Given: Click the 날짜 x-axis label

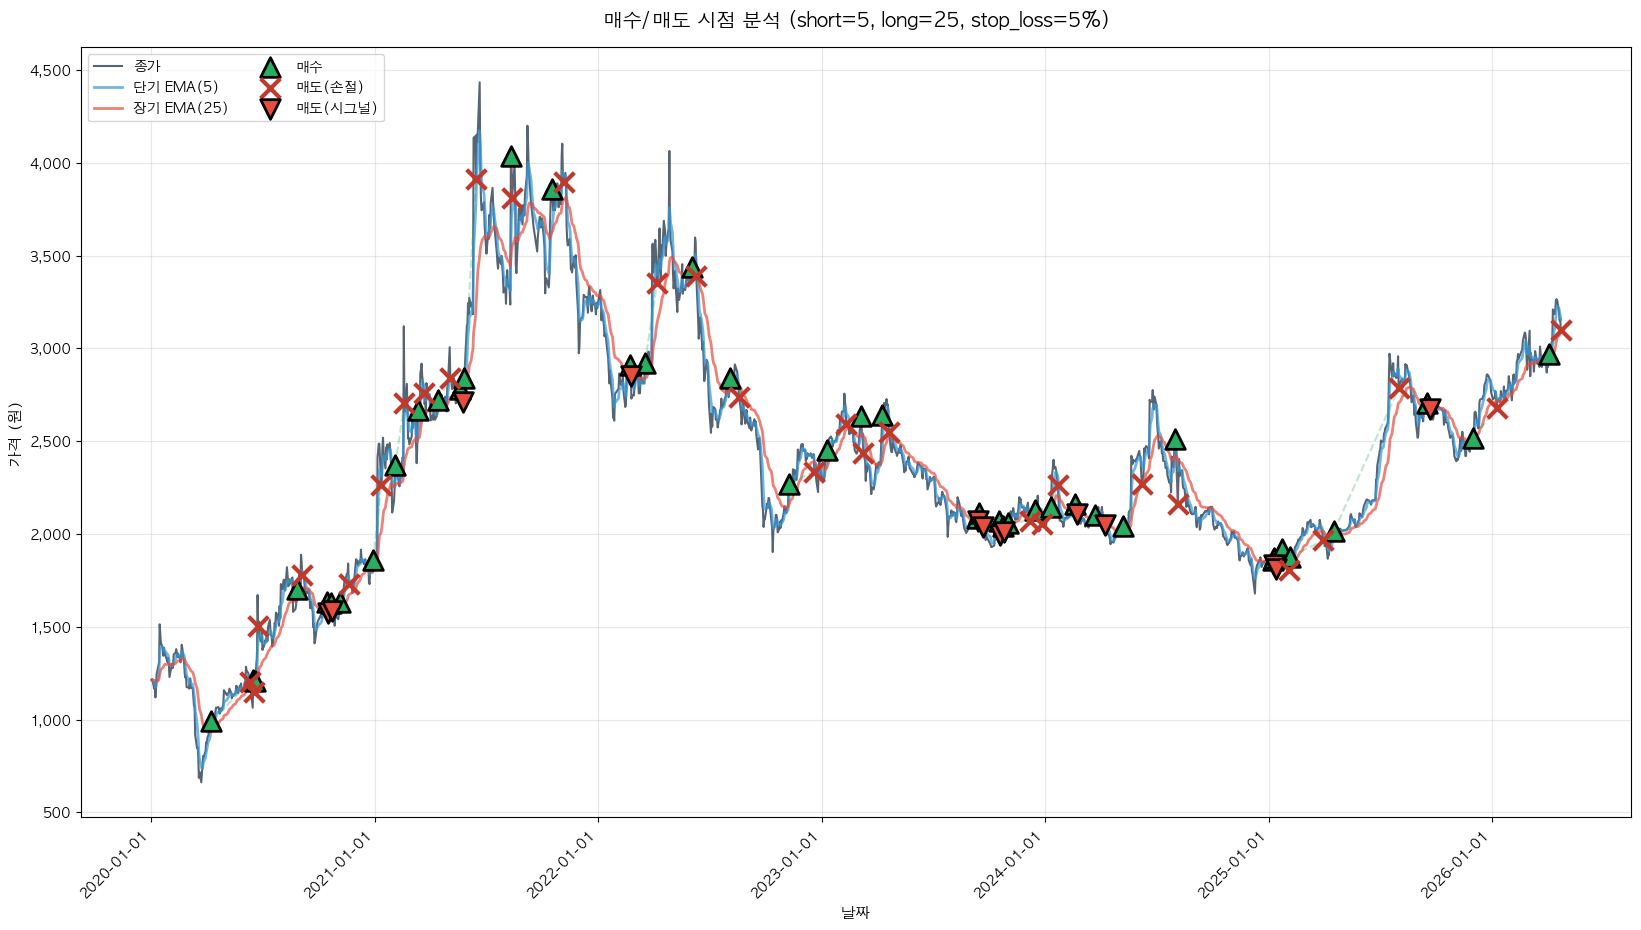Looking at the screenshot, I should [855, 912].
